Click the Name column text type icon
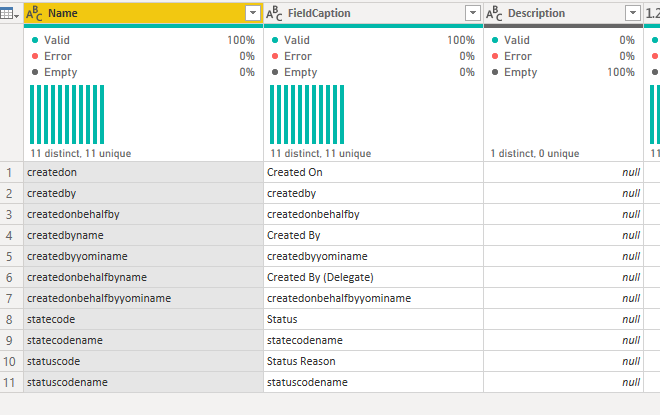 pyautogui.click(x=34, y=13)
